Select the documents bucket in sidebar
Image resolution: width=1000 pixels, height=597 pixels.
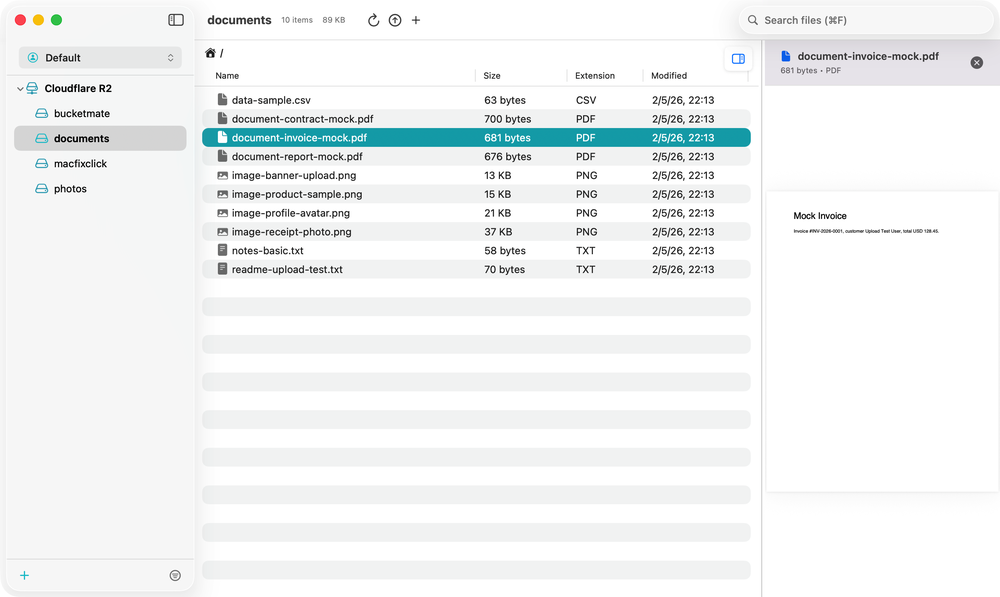[100, 138]
